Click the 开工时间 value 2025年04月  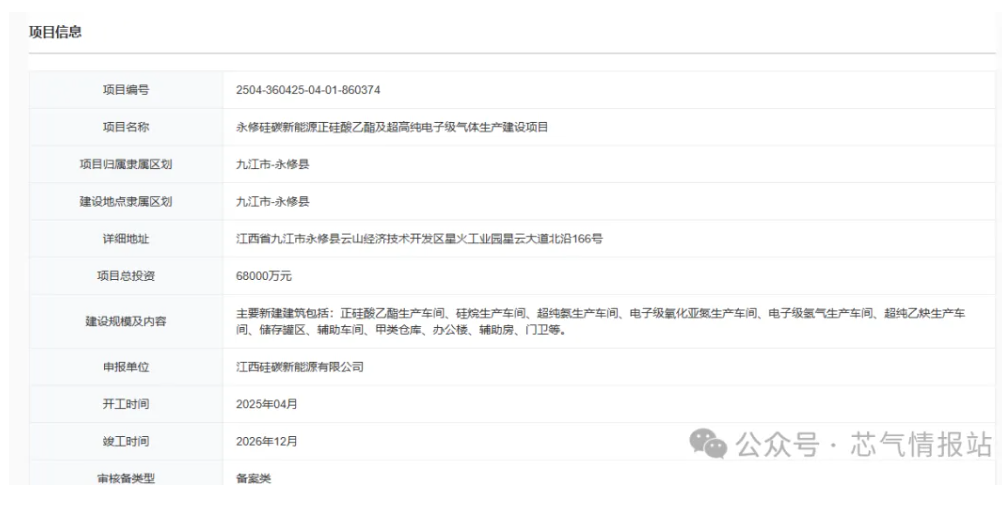point(266,404)
